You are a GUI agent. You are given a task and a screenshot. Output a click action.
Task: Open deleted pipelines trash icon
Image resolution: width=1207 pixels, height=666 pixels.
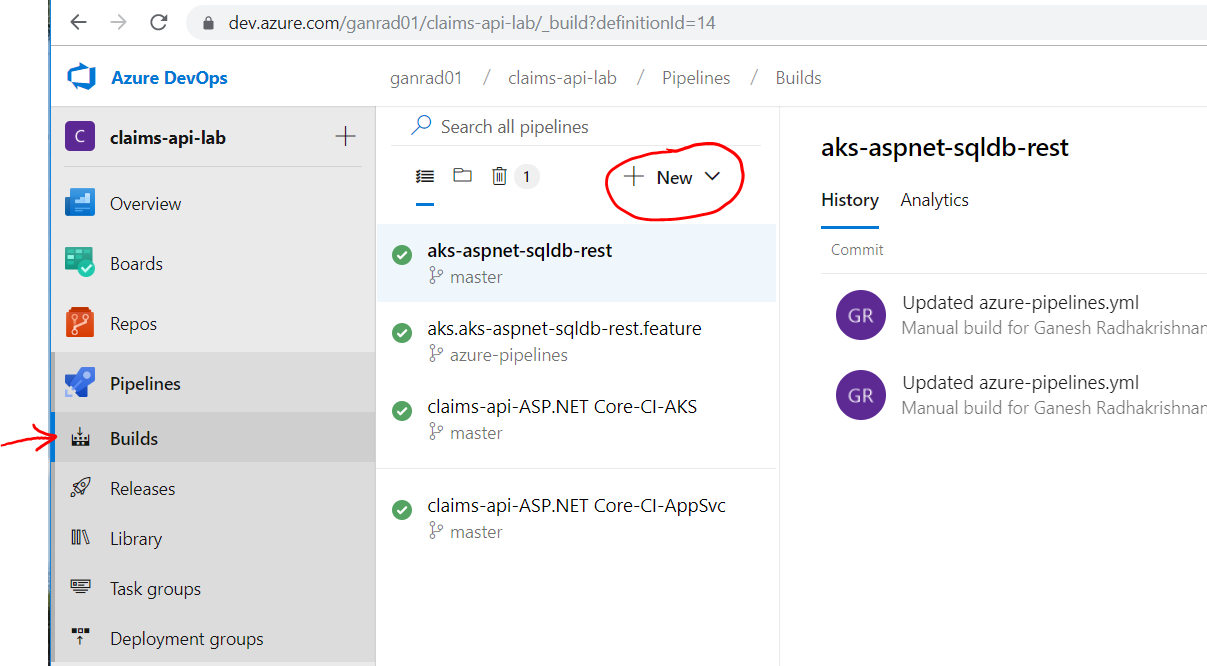(x=499, y=176)
